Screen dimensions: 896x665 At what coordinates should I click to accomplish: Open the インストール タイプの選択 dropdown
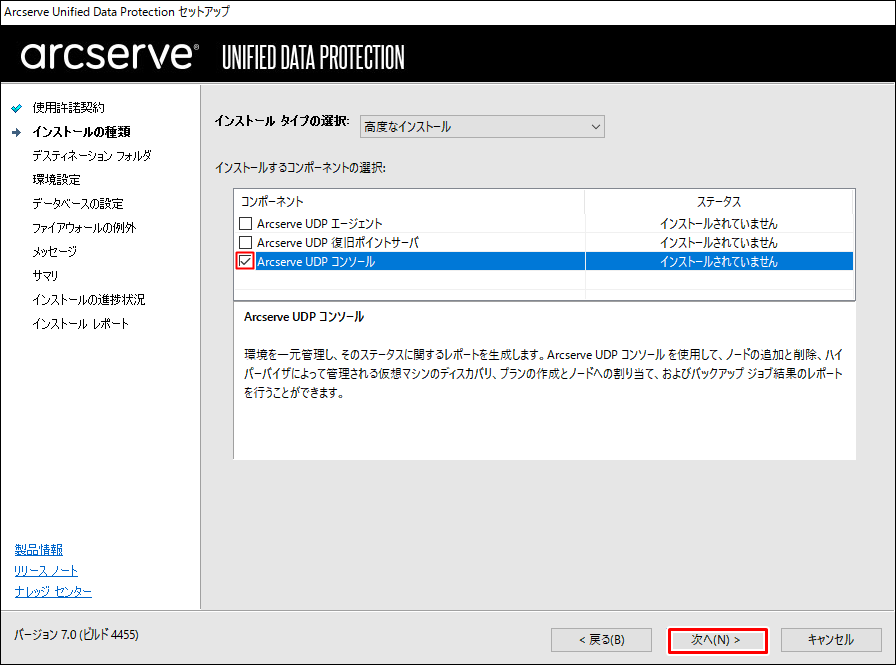point(482,126)
